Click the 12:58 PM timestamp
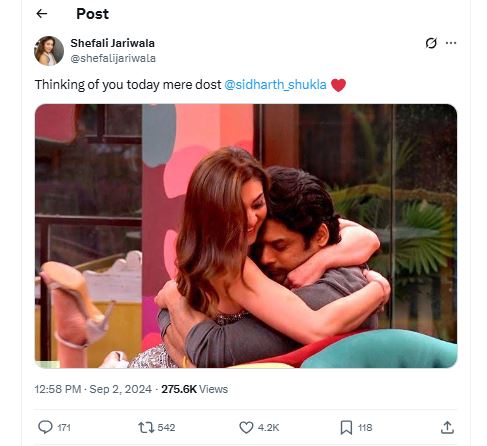487x446 pixels. 58,389
